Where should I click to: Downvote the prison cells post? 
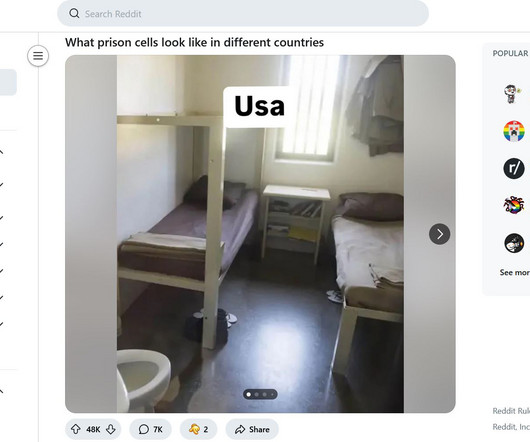111,429
